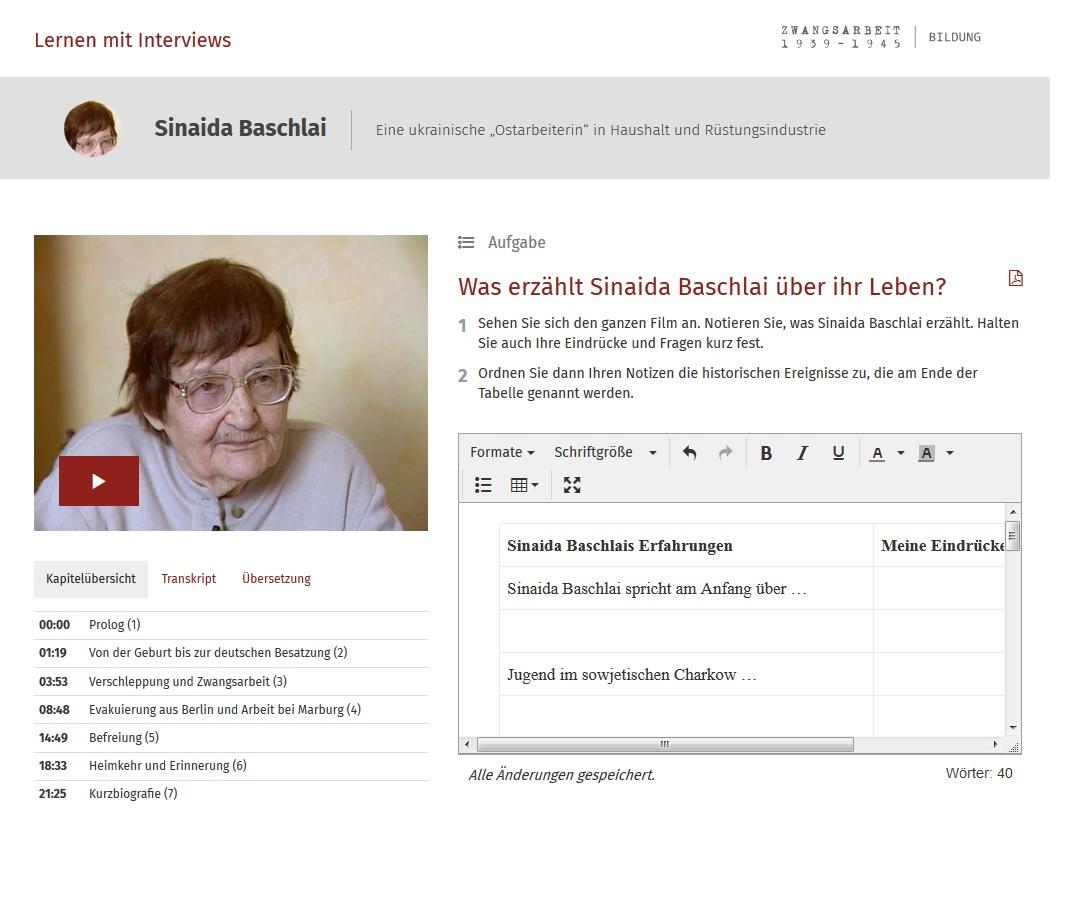The image size is (1075, 905).
Task: Jump to Kurzbiografie (7) chapter
Action: pos(231,794)
